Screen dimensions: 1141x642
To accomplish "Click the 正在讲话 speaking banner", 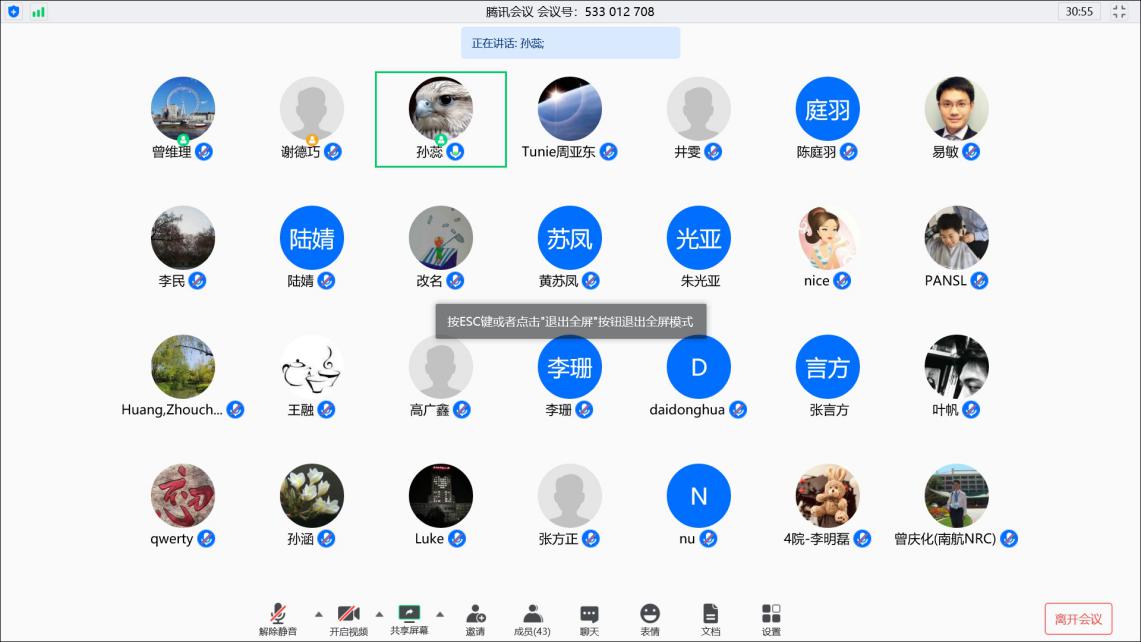I will 570,43.
